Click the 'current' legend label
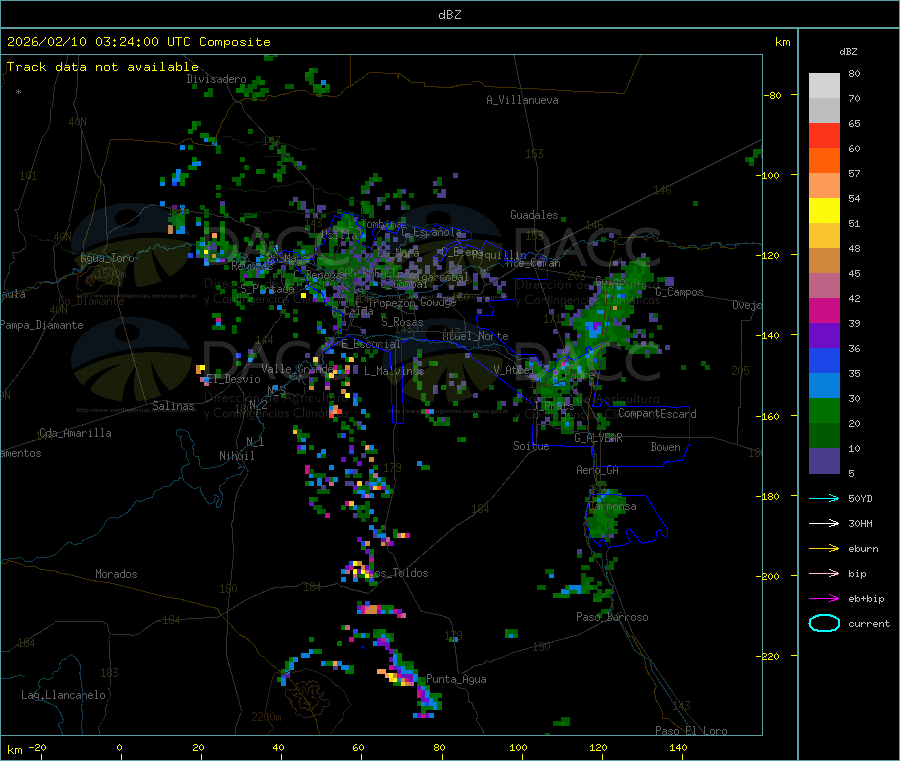Viewport: 900px width, 761px height. click(869, 624)
